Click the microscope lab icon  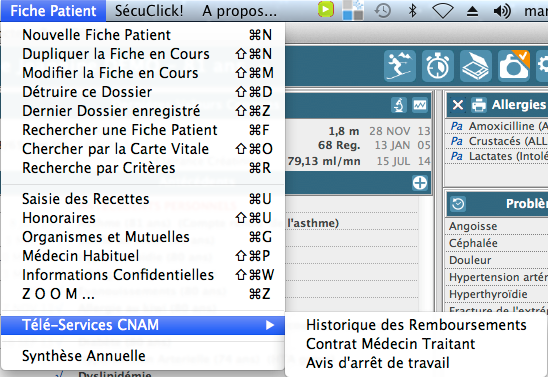399,105
